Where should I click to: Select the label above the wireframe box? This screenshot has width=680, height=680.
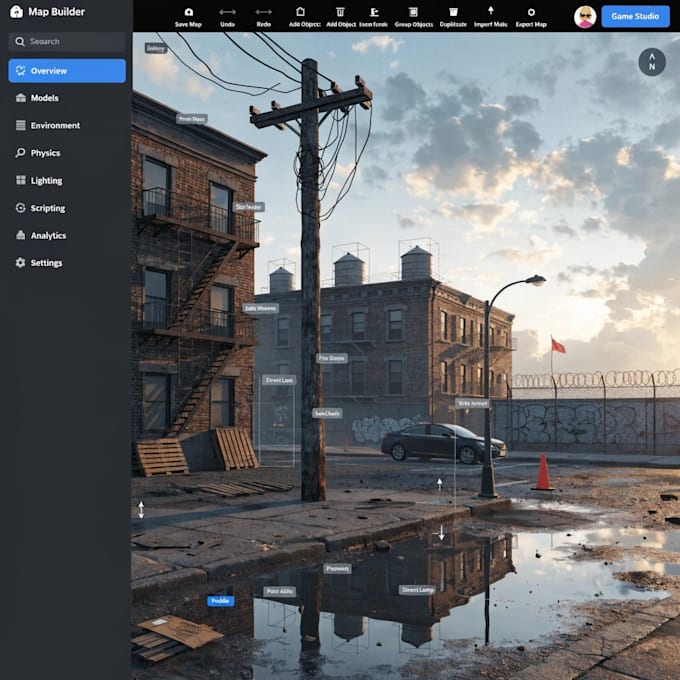(279, 380)
